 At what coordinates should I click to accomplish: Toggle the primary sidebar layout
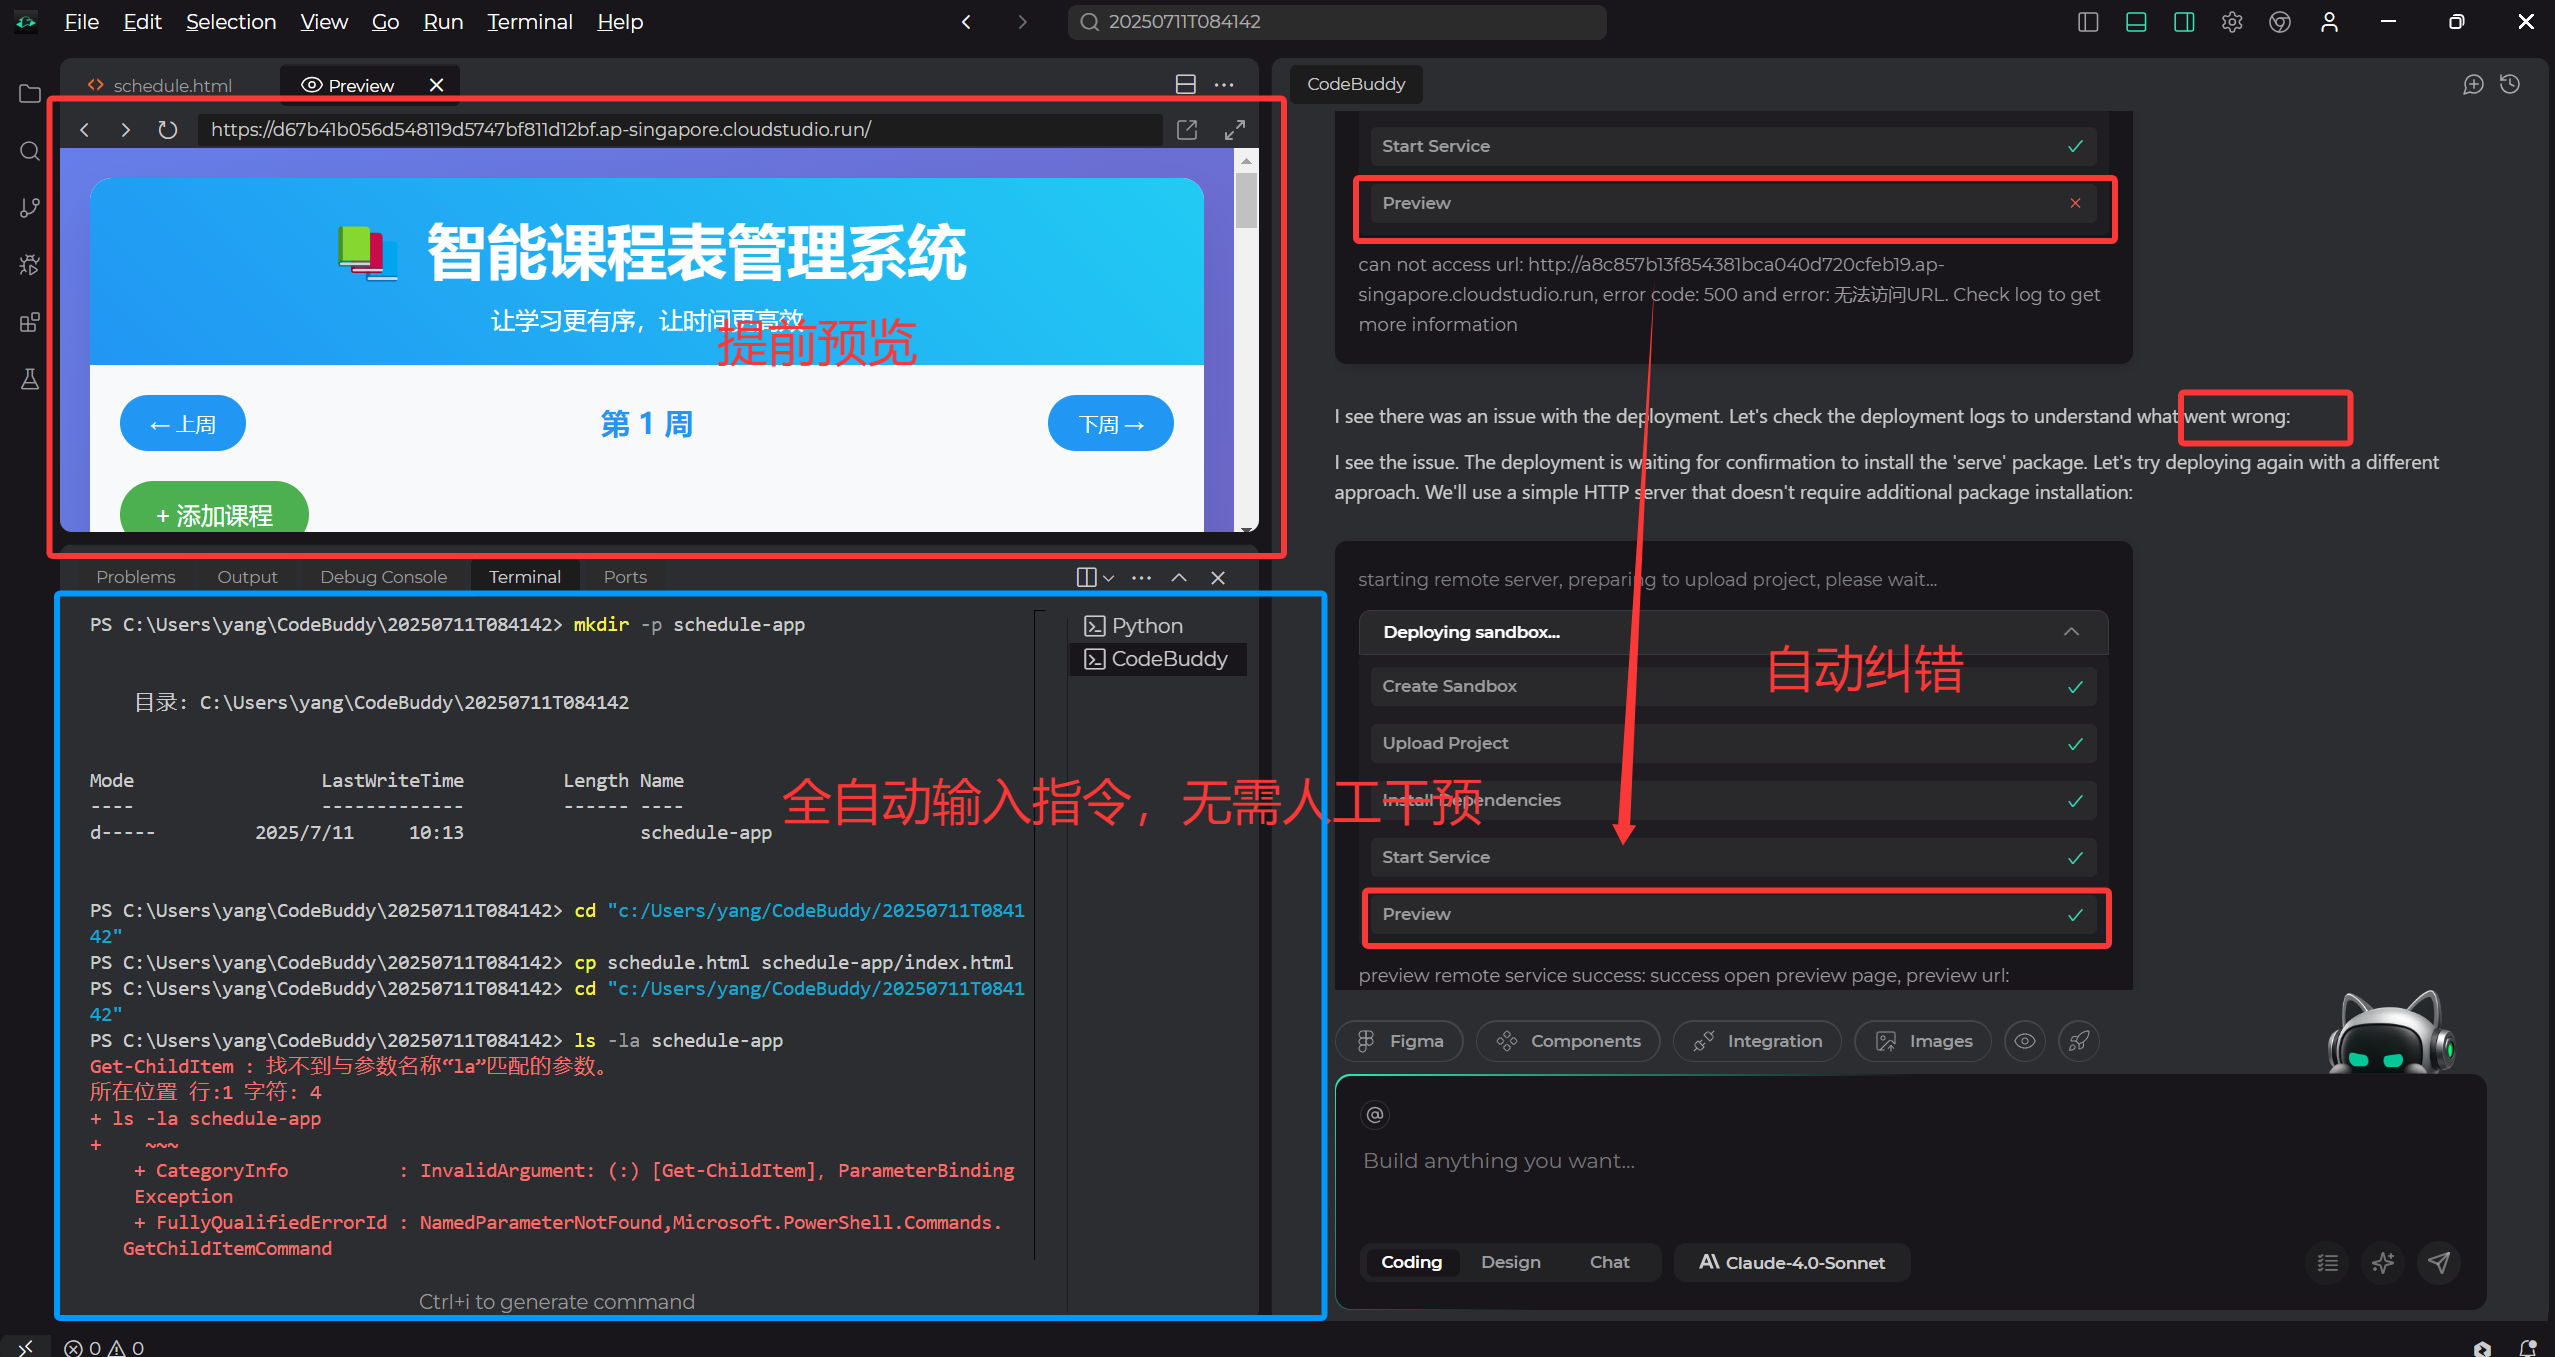coord(2088,22)
